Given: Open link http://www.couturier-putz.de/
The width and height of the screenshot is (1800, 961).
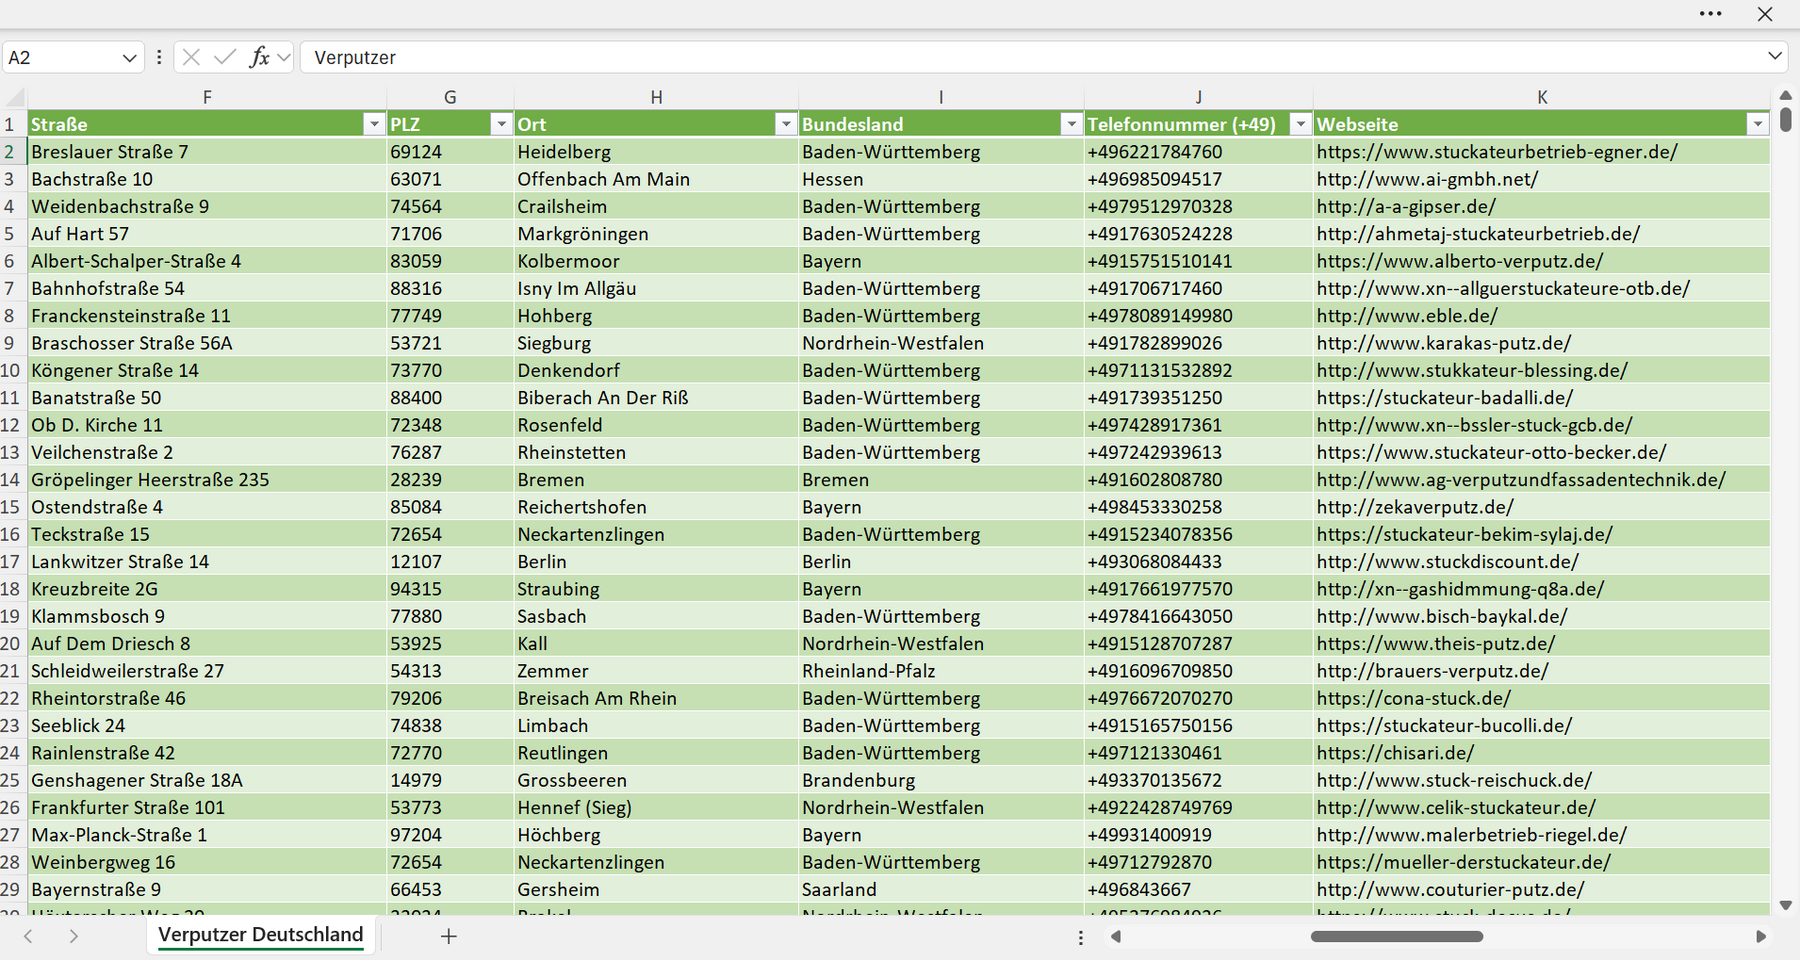Looking at the screenshot, I should pos(1451,890).
